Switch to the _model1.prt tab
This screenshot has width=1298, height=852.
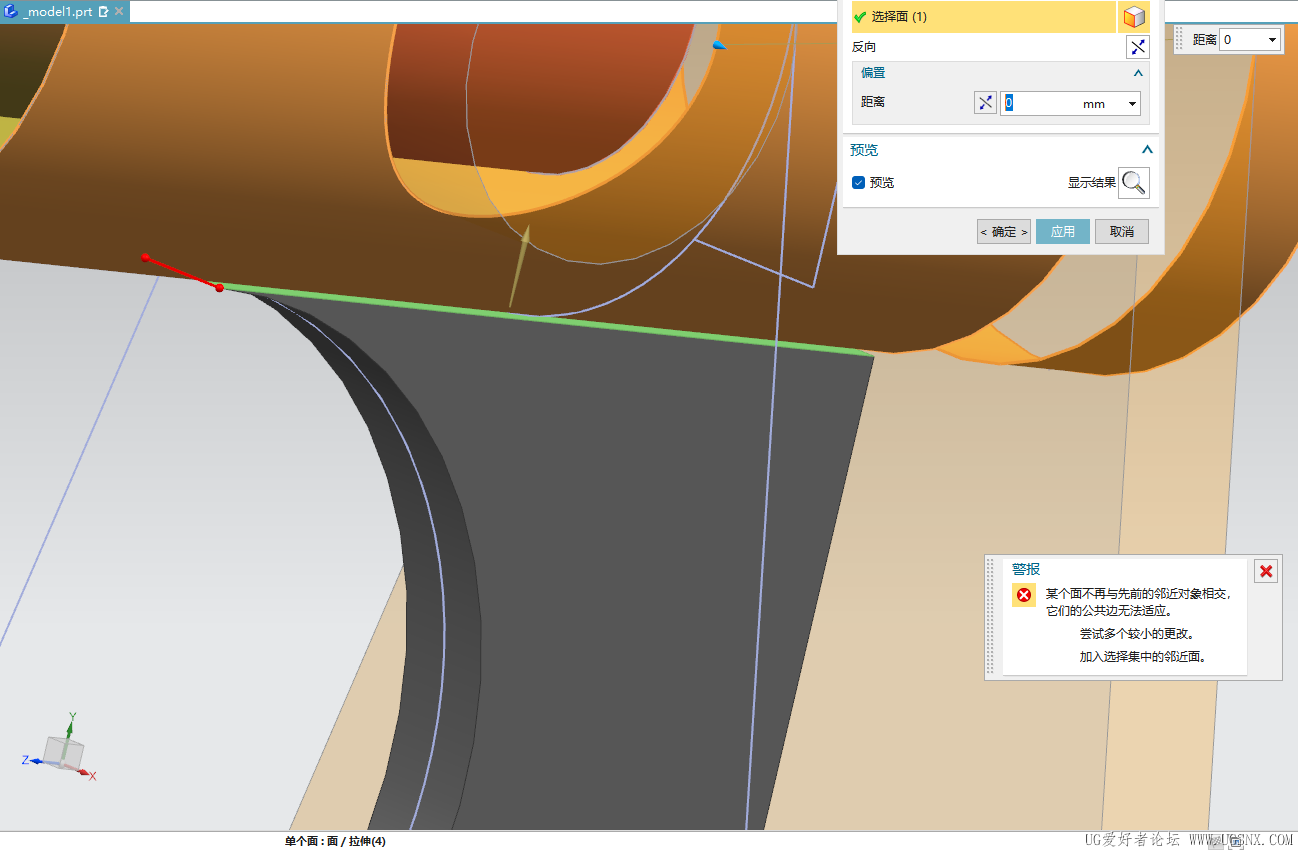coord(56,11)
